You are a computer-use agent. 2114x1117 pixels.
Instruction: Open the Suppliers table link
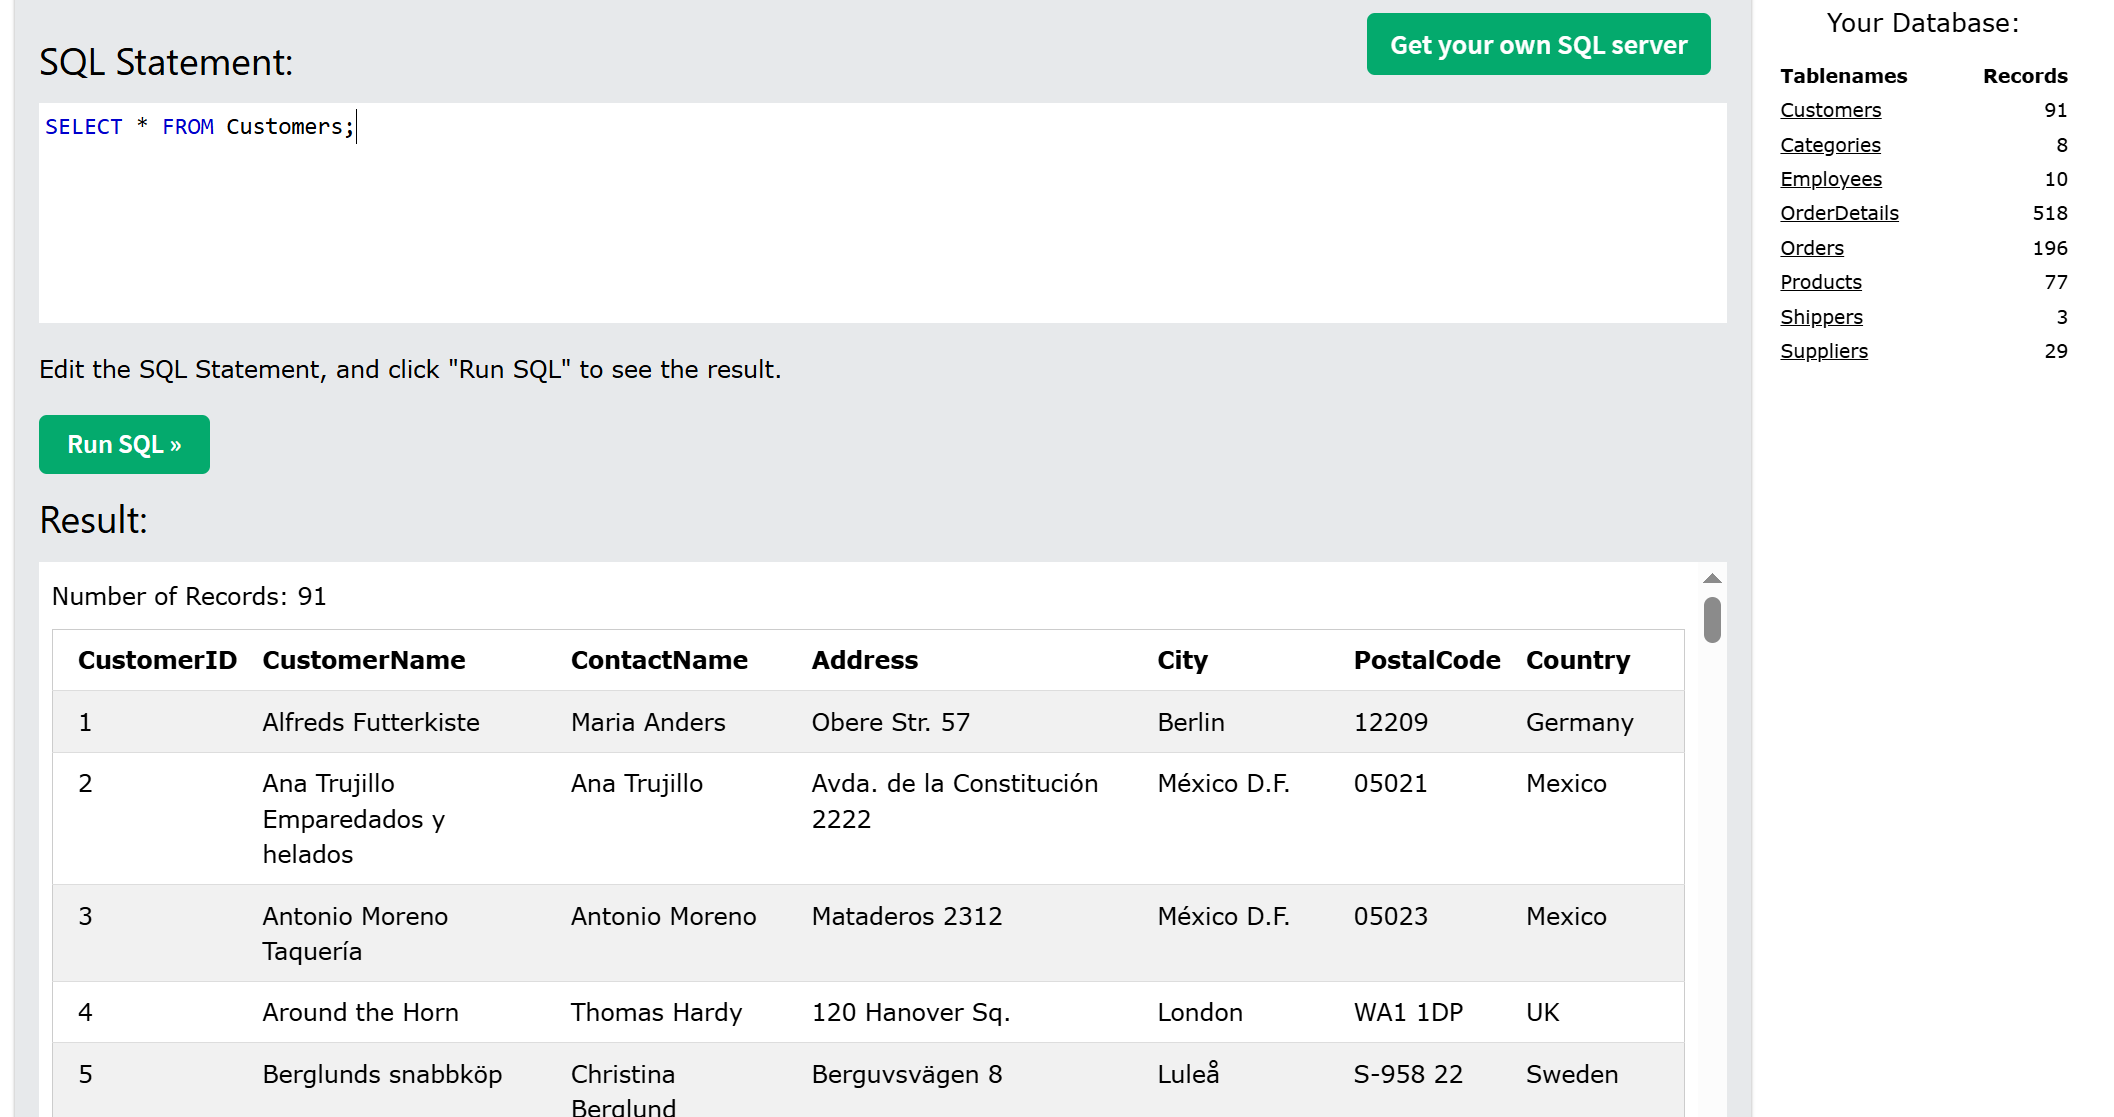click(1823, 351)
